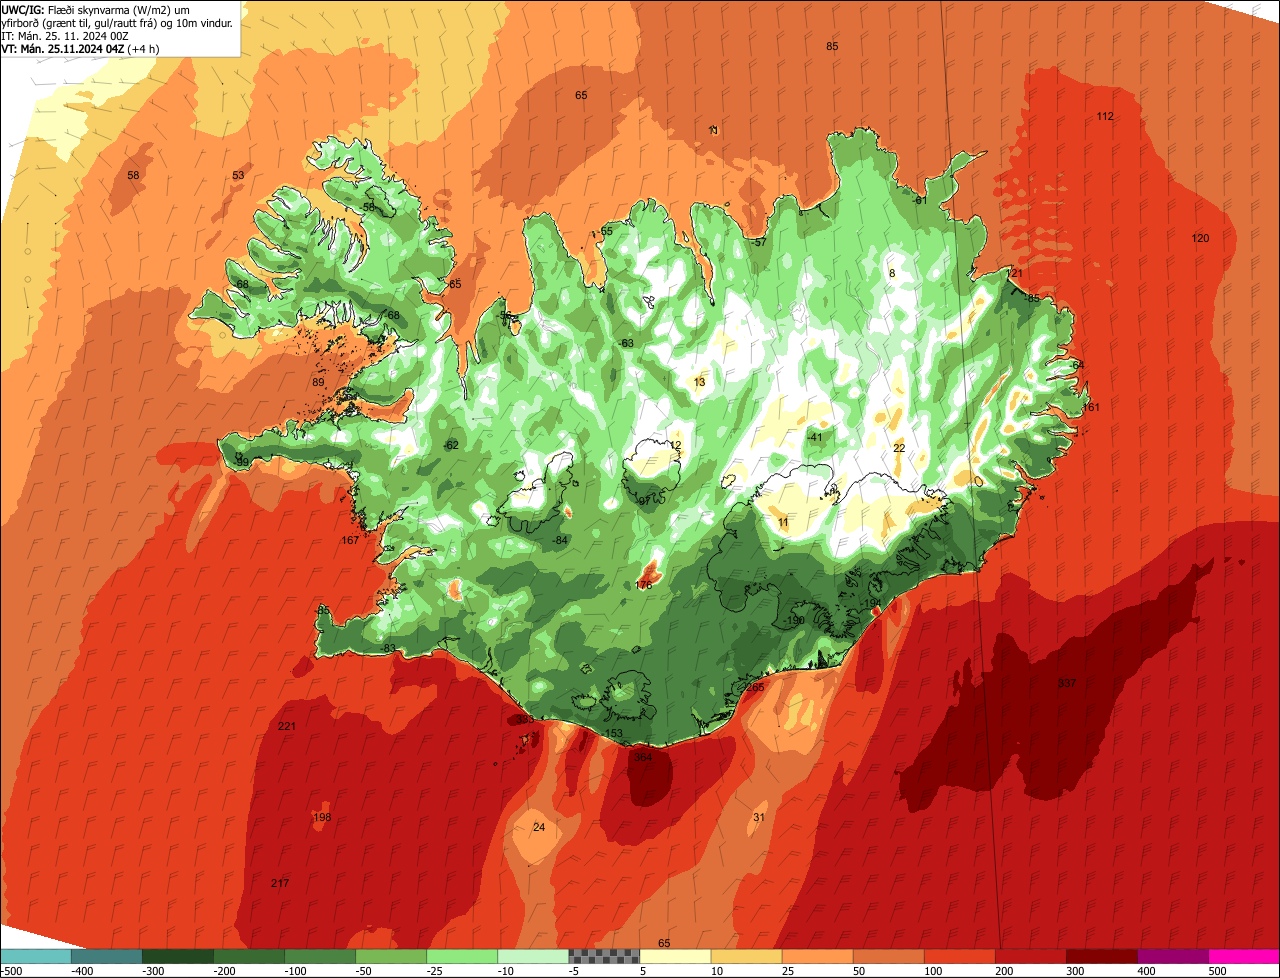
Task: Click the teal -500 to -400 legend swatch
Action: click(x=35, y=956)
